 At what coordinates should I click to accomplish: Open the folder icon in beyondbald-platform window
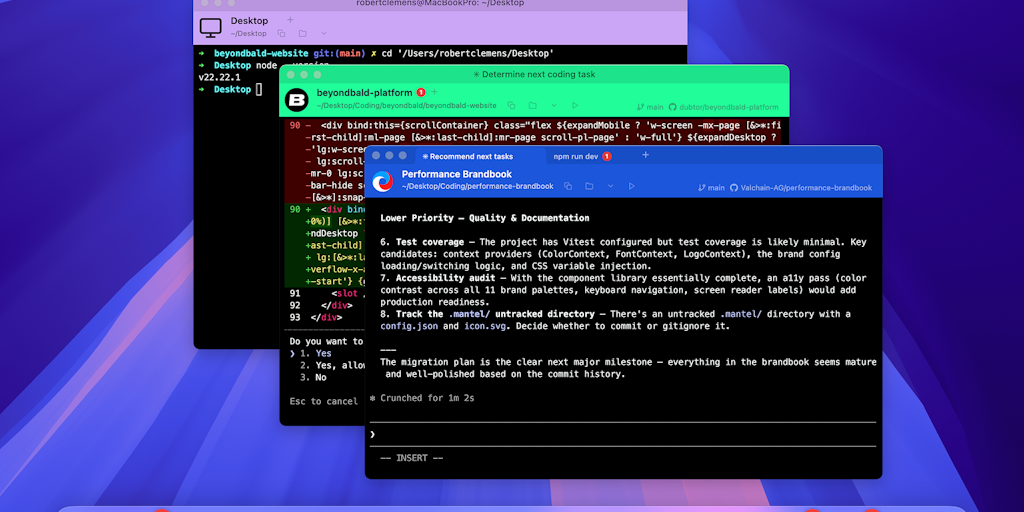tap(532, 105)
